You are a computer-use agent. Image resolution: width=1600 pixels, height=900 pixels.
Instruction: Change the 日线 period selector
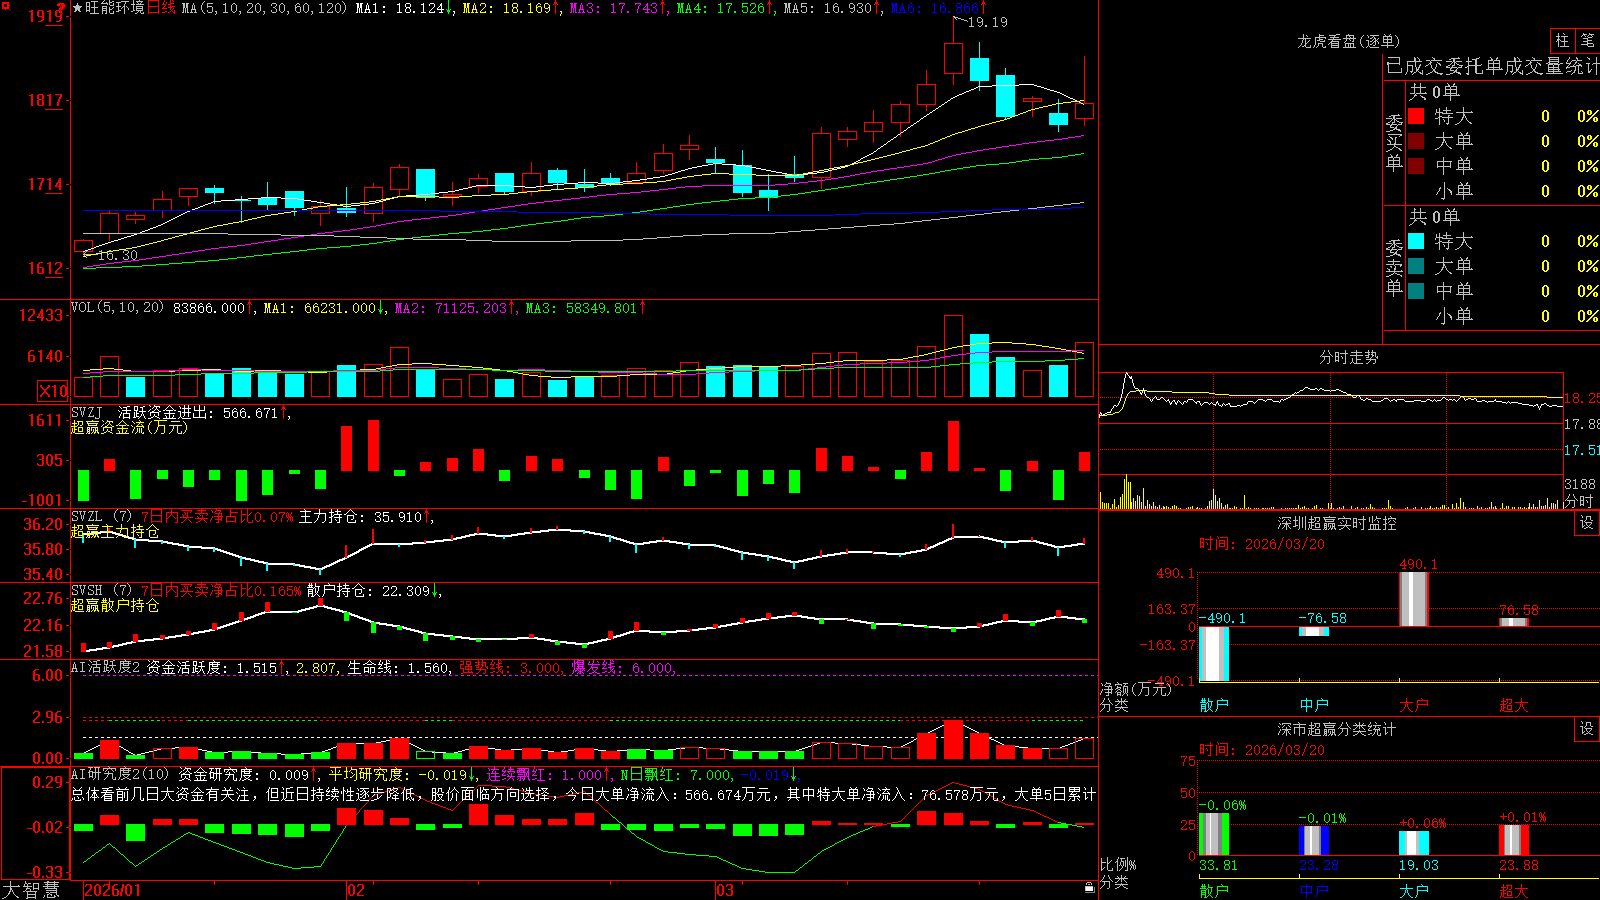pyautogui.click(x=162, y=8)
